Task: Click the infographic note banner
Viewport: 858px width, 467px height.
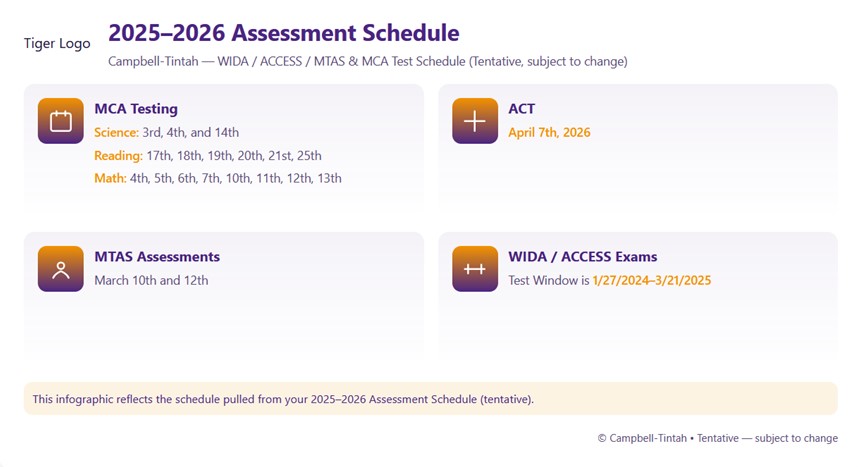Action: [430, 399]
